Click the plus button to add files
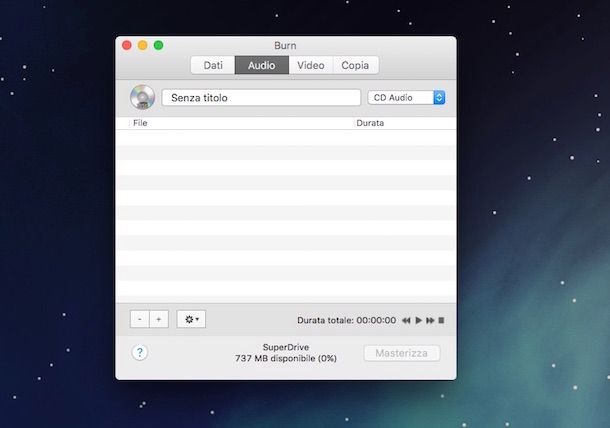Screen dimensions: 610x428 [158, 319]
